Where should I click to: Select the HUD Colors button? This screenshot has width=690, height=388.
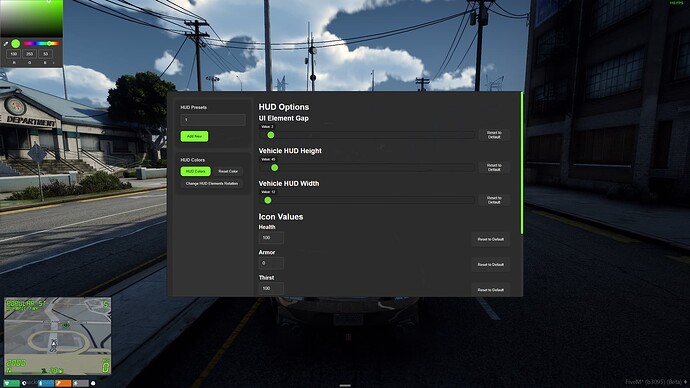[195, 171]
